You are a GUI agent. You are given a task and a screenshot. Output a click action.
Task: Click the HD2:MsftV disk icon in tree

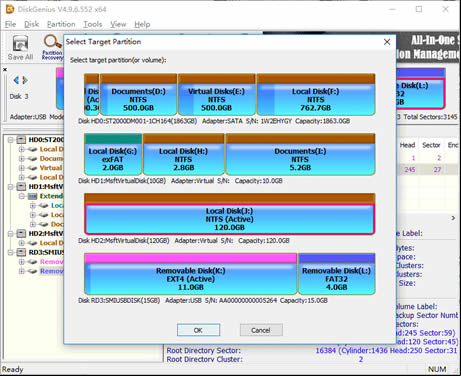click(x=22, y=233)
